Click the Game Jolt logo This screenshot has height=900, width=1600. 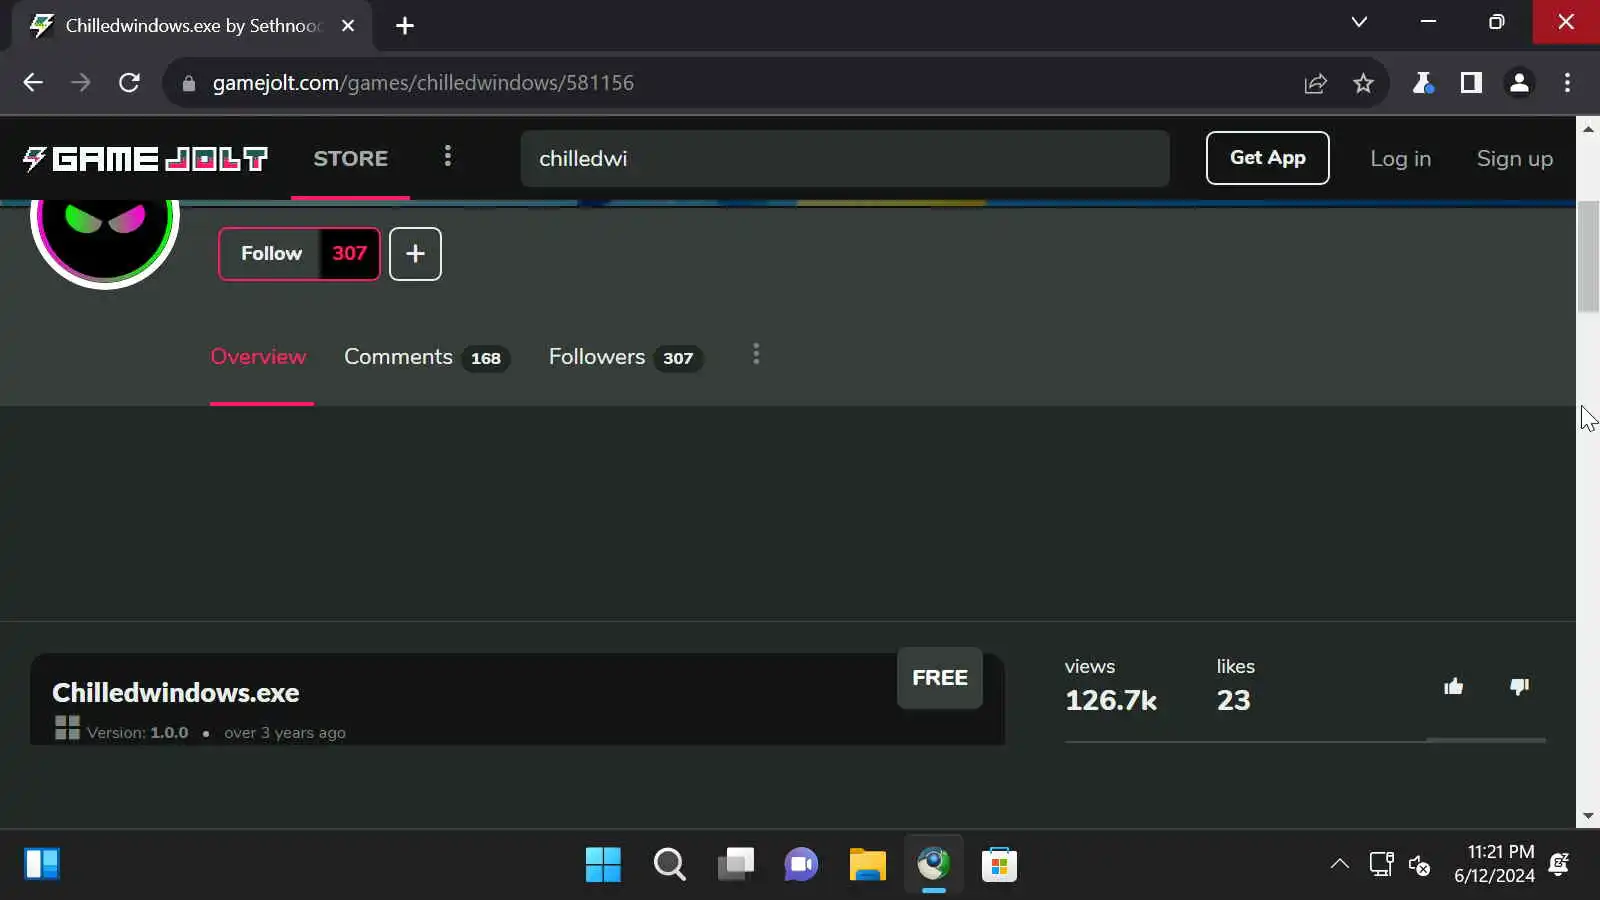pyautogui.click(x=145, y=158)
